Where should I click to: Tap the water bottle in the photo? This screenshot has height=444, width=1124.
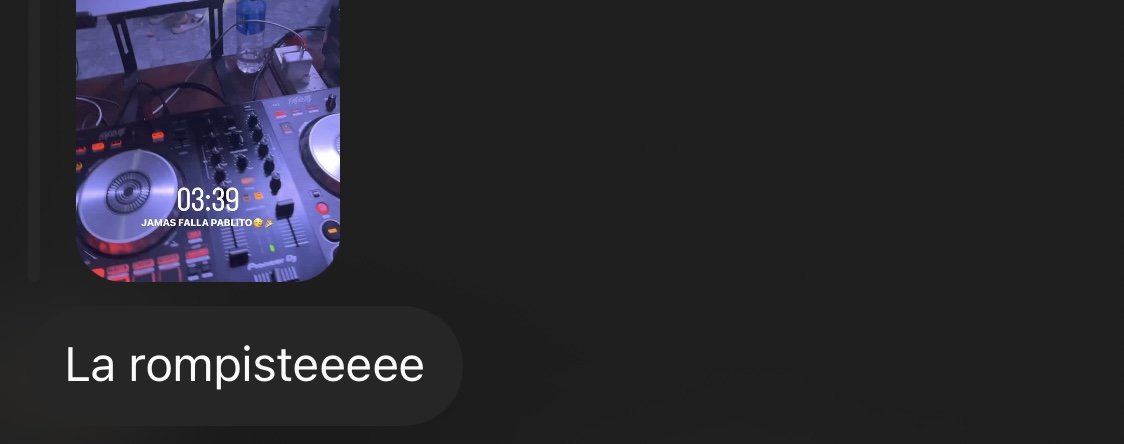coord(250,36)
